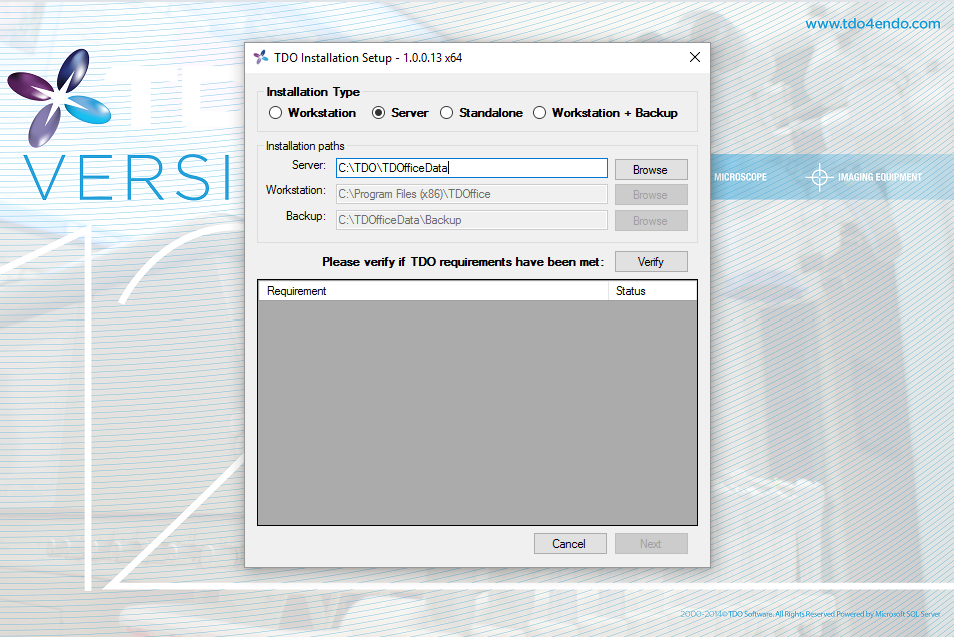The height and width of the screenshot is (637, 954).
Task: Click inside the Server path text field
Action: tap(470, 167)
